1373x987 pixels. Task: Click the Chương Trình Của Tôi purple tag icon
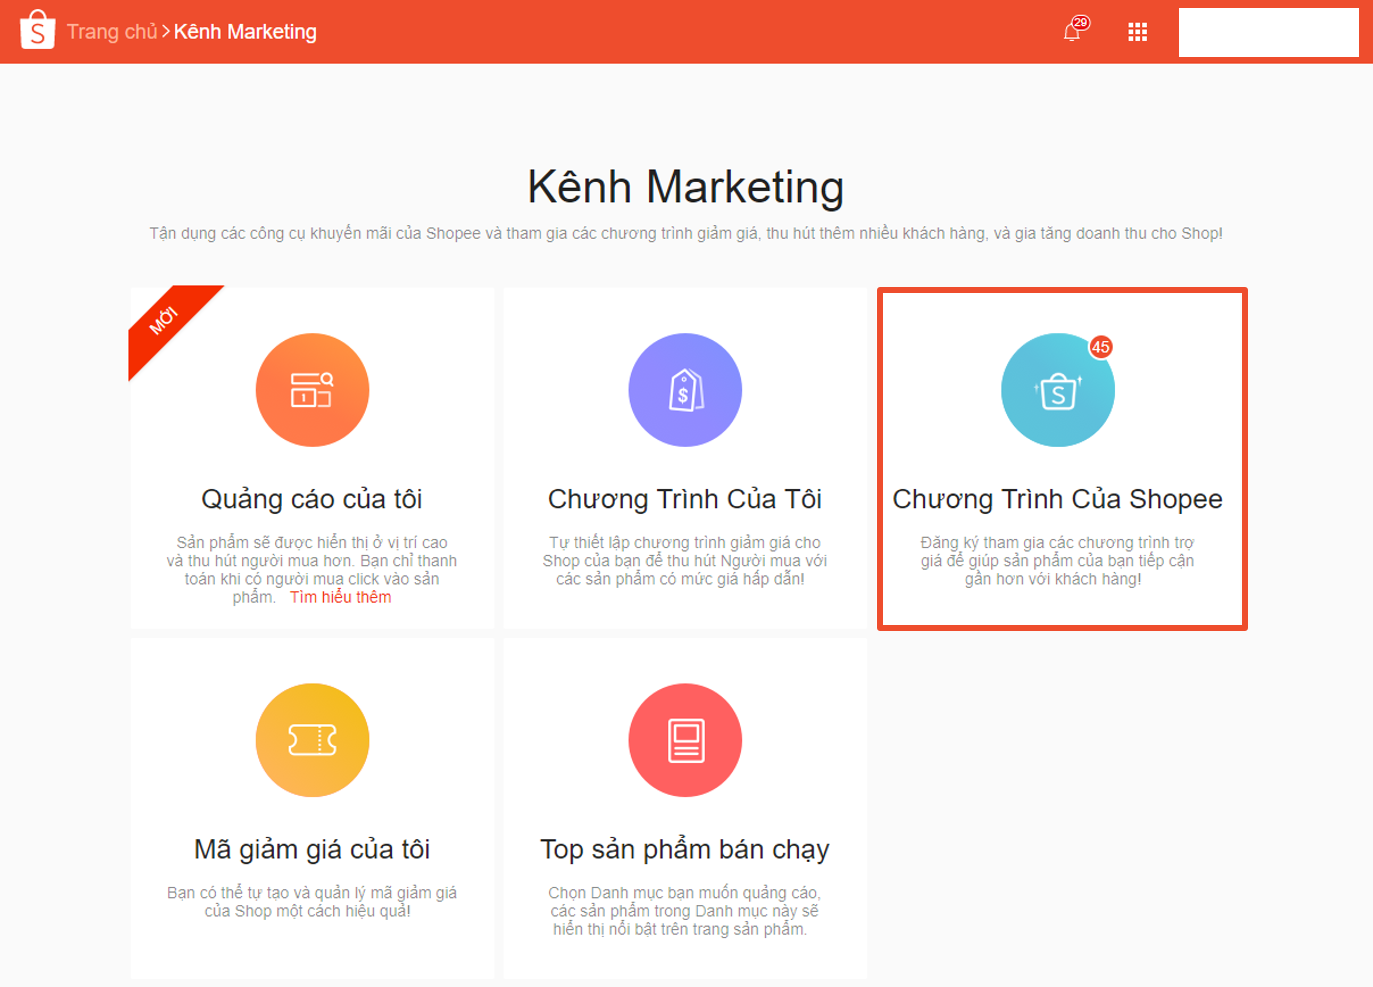point(685,390)
